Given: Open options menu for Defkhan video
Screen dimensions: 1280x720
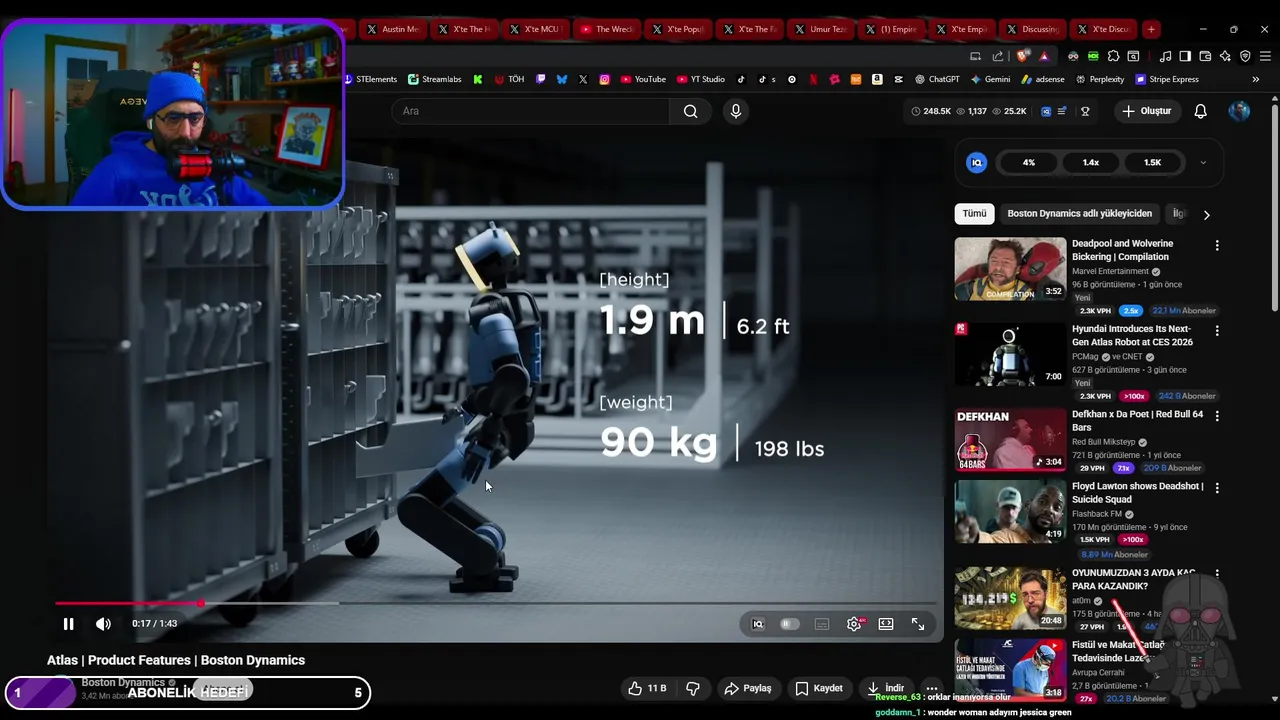Looking at the screenshot, I should [x=1217, y=416].
